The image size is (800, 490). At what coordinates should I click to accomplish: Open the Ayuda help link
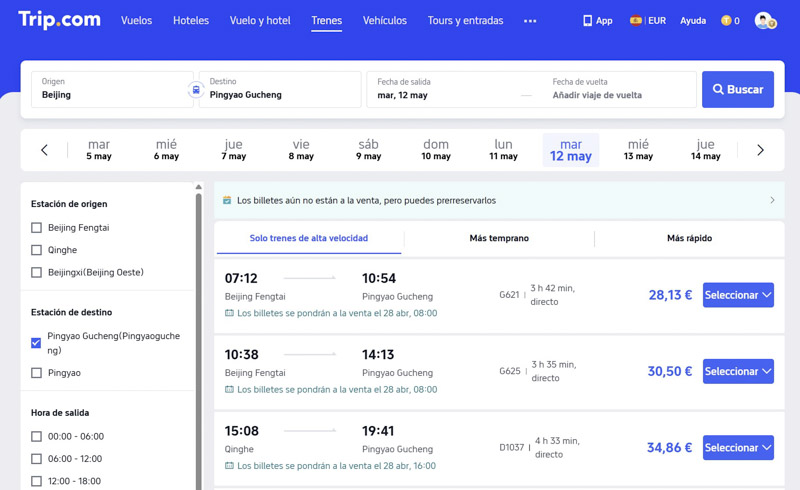[x=693, y=20]
